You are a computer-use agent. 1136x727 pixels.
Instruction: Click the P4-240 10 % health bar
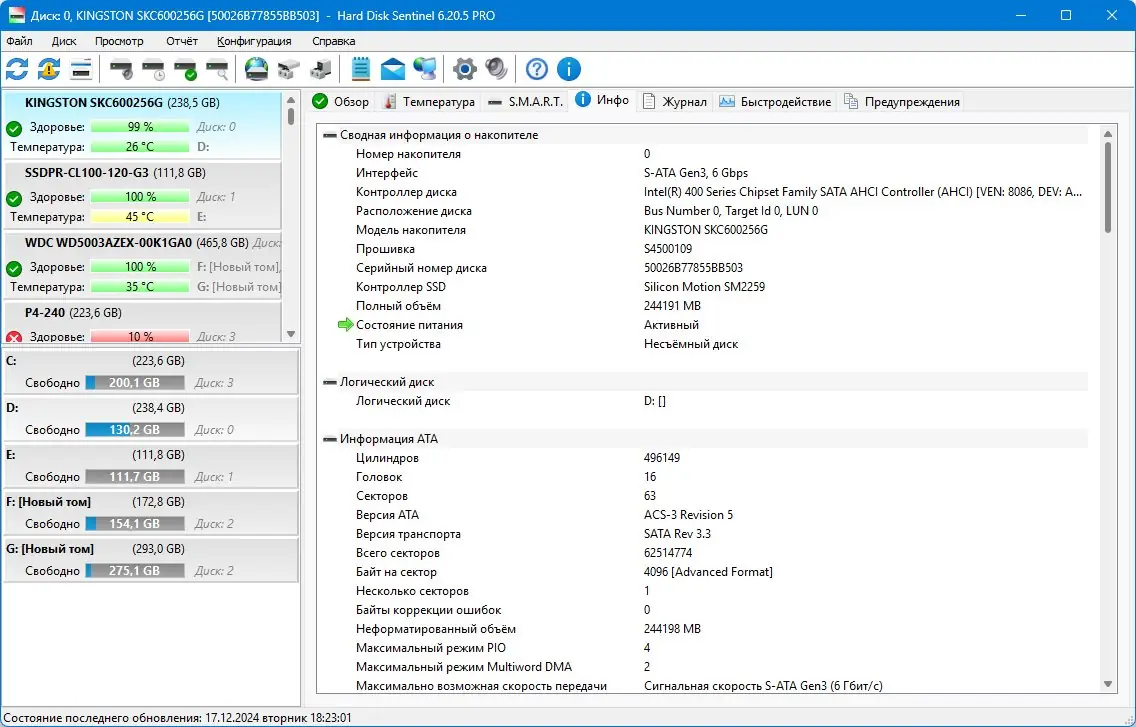coord(140,336)
